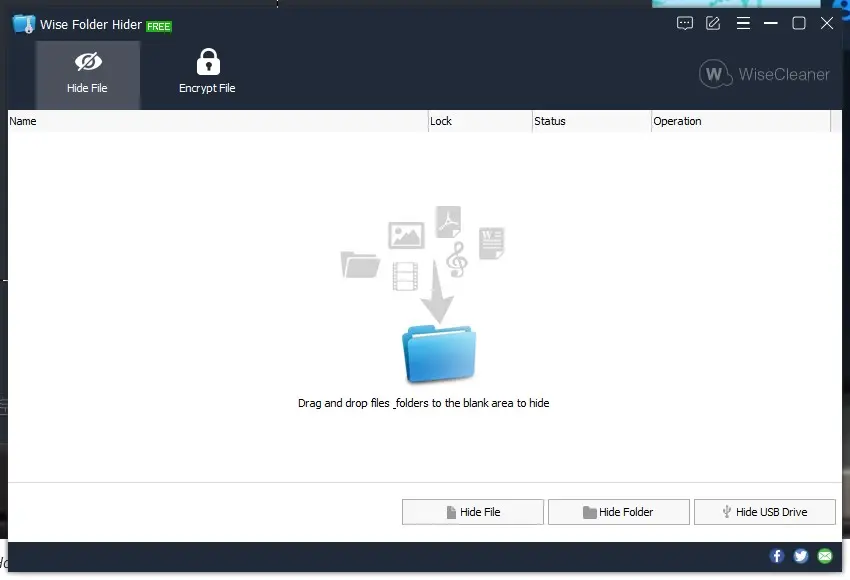This screenshot has height=580, width=850.
Task: Sort by the Name column header
Action: pyautogui.click(x=218, y=121)
